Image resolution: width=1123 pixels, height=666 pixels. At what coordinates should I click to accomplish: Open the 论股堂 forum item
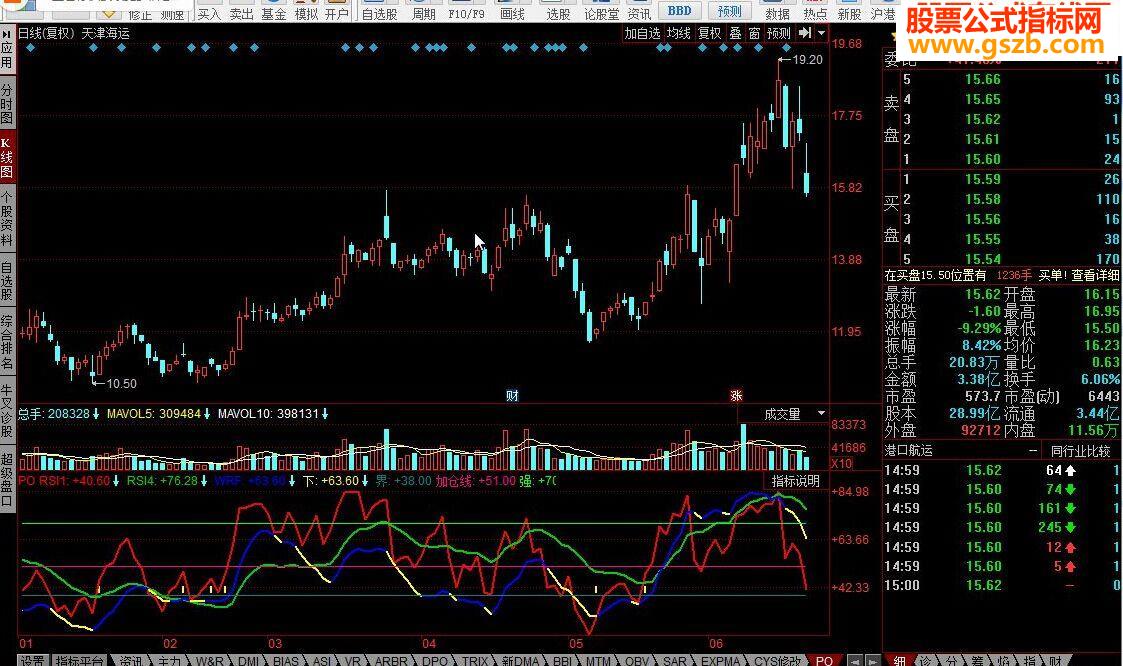pos(602,14)
